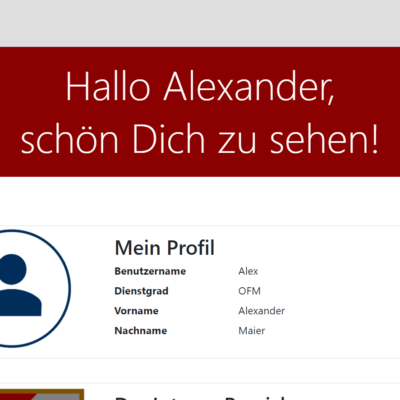Click the white space below red banner
Screen dimensions: 400x400
point(200,201)
